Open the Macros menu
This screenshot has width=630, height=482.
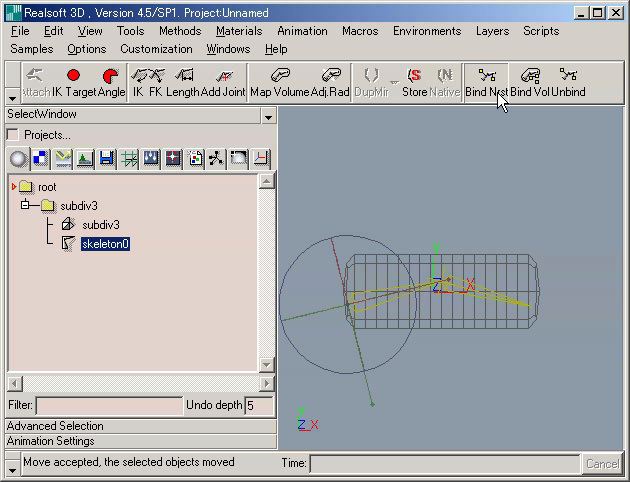pos(360,31)
